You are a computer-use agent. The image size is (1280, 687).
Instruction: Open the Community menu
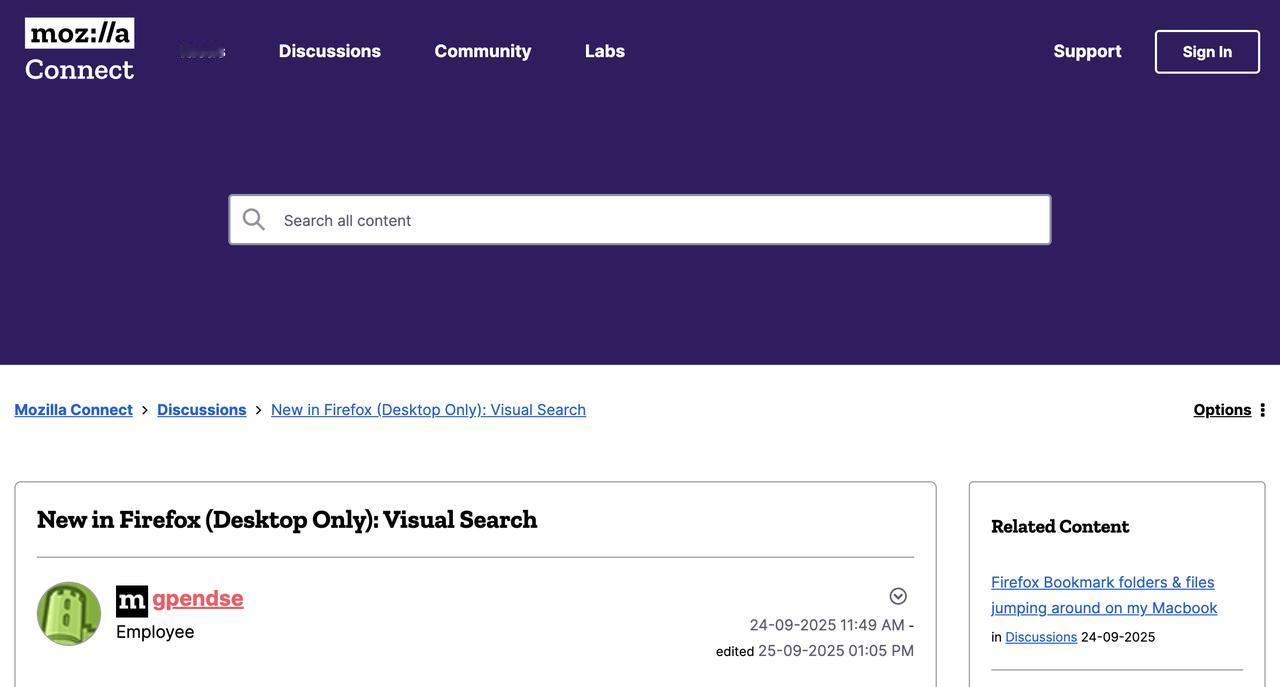[483, 51]
